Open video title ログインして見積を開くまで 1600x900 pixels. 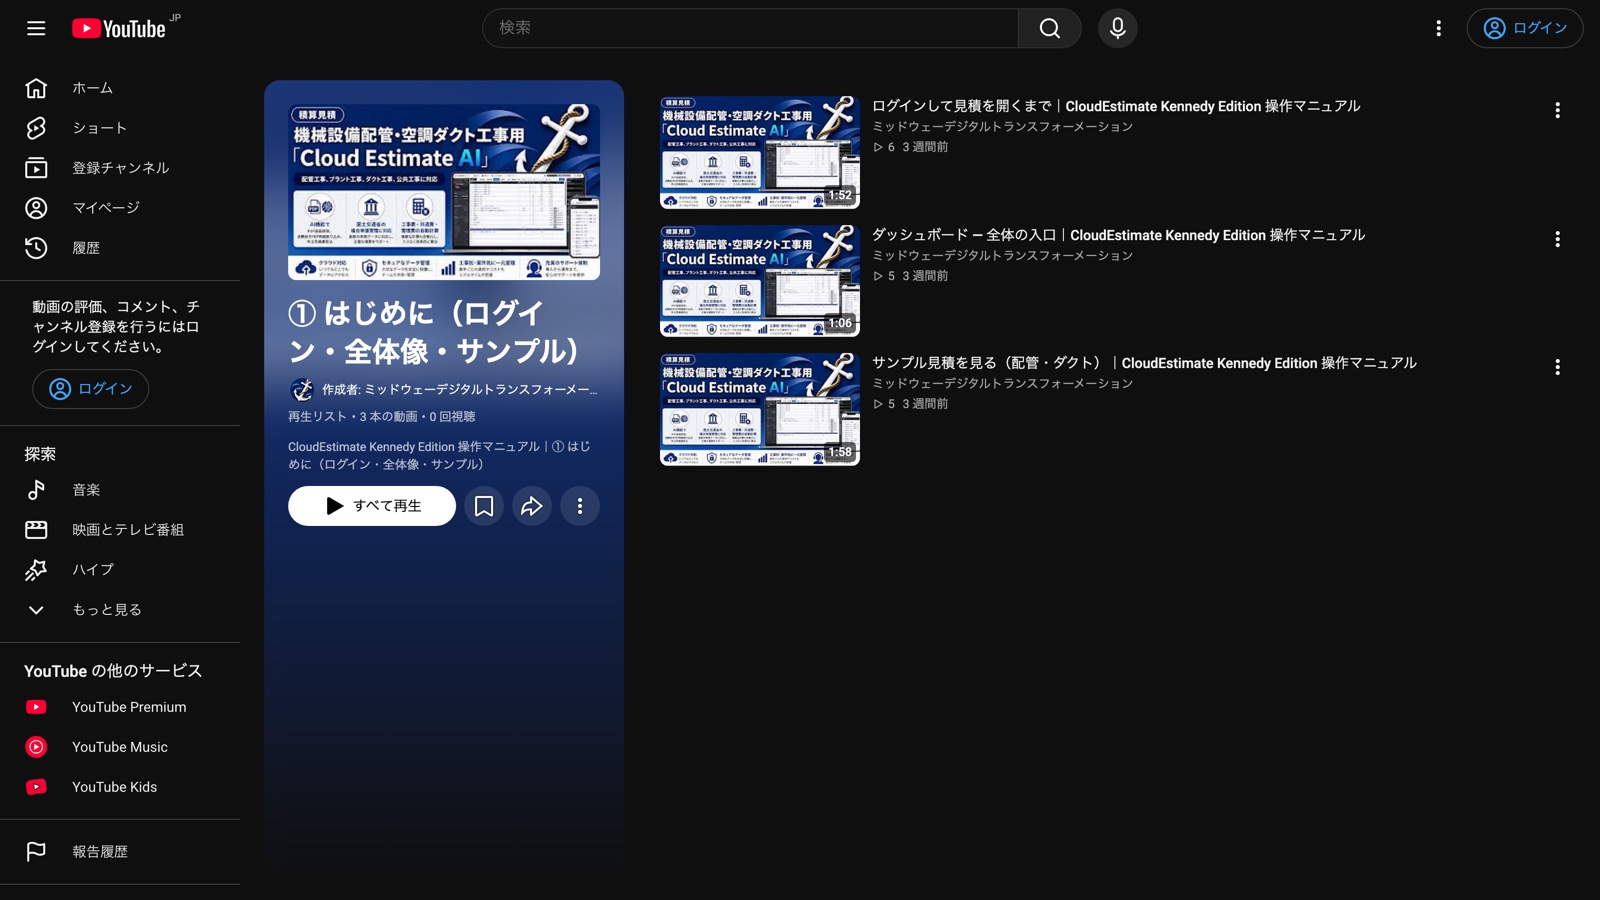point(1116,106)
